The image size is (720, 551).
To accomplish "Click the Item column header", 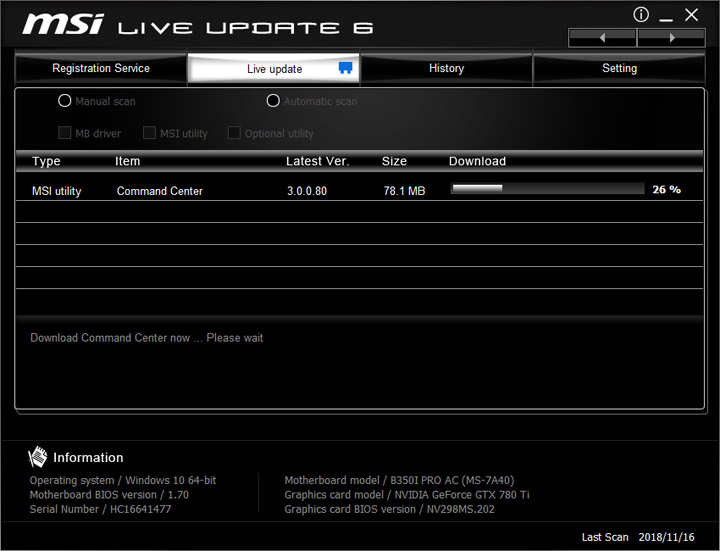I will coord(127,161).
